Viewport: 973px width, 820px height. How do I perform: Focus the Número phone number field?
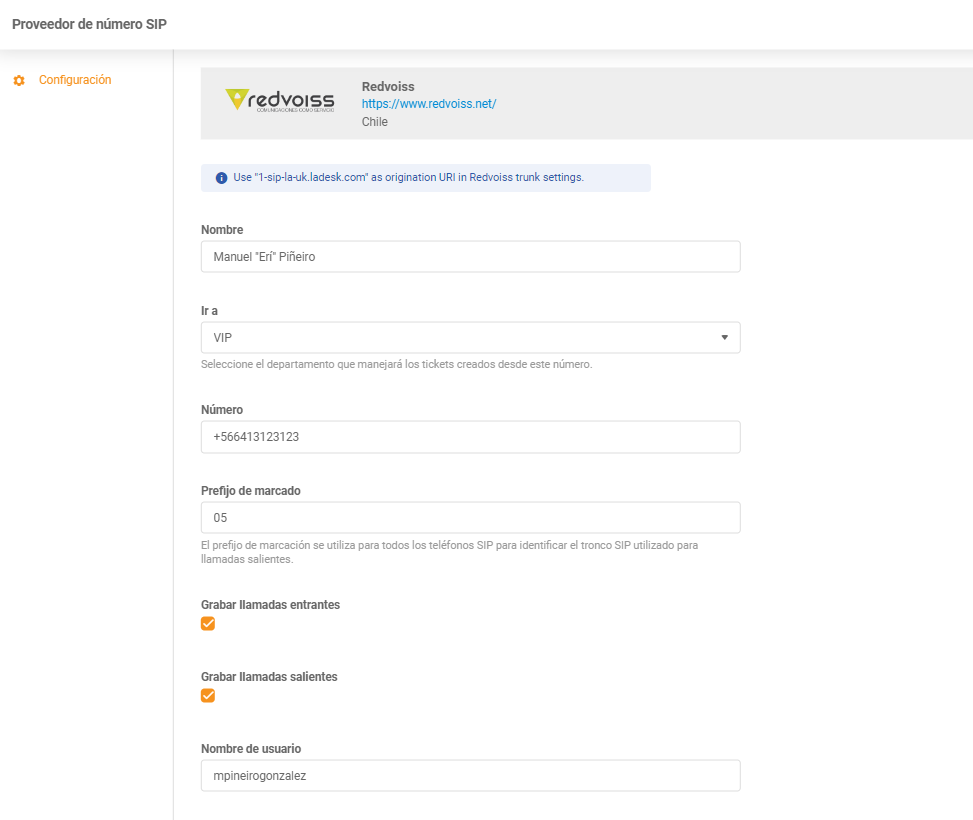pos(470,437)
